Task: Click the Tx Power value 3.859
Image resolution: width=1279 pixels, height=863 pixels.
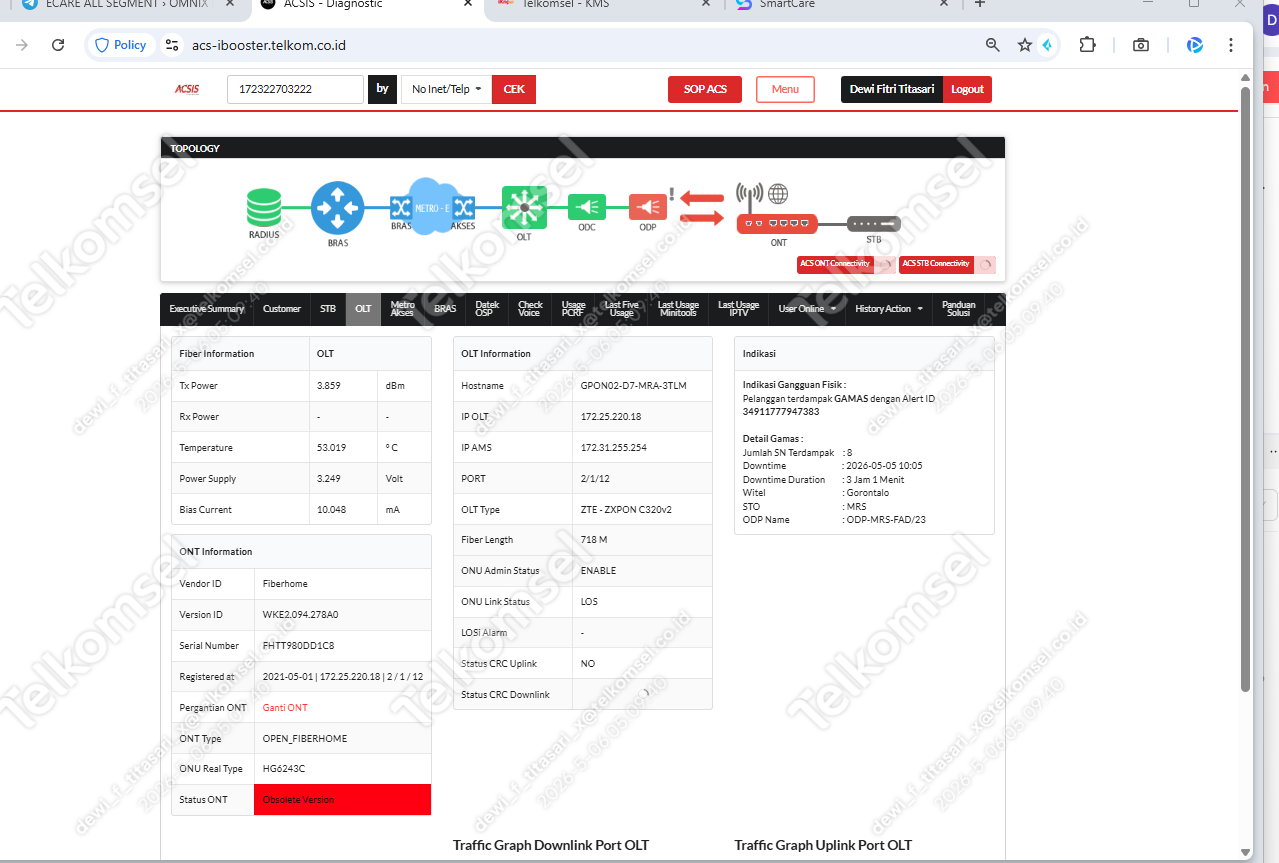Action: [329, 385]
